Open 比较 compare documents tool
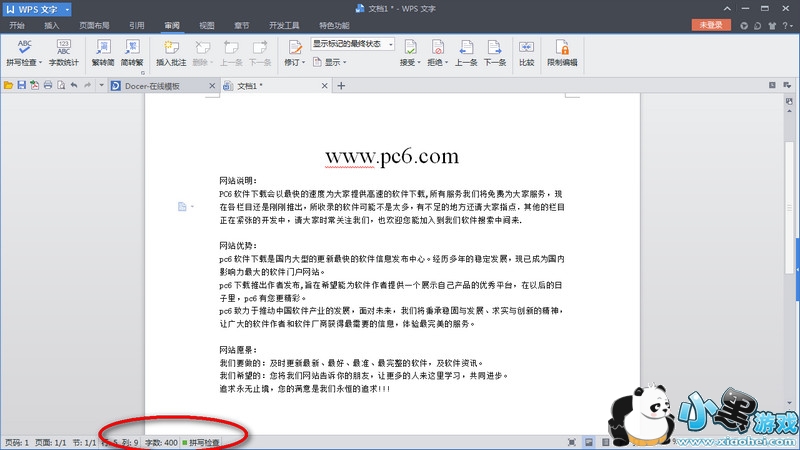The height and width of the screenshot is (450, 800). pyautogui.click(x=526, y=53)
